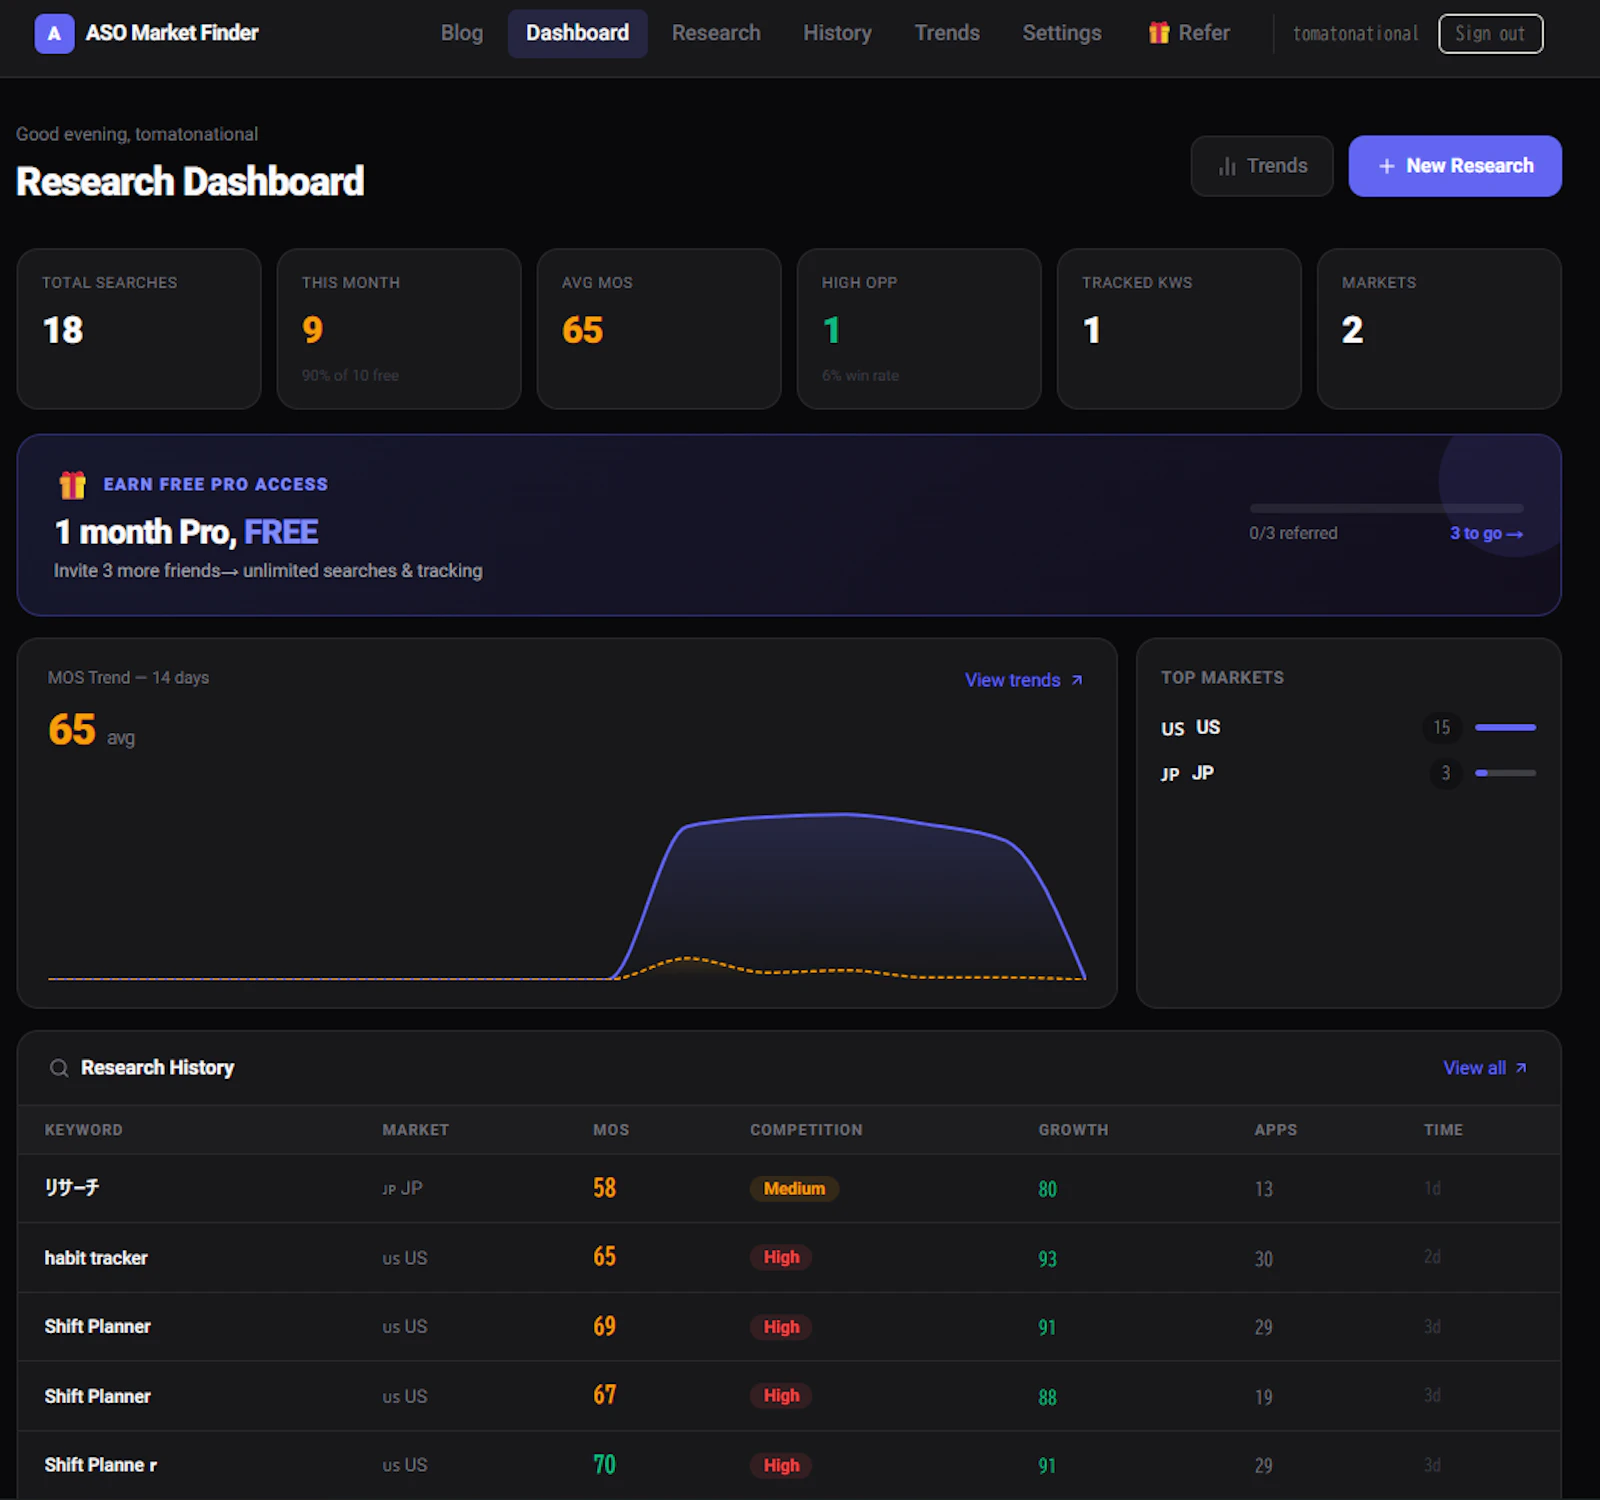Open the Research nav item
The height and width of the screenshot is (1500, 1600).
[x=716, y=33]
